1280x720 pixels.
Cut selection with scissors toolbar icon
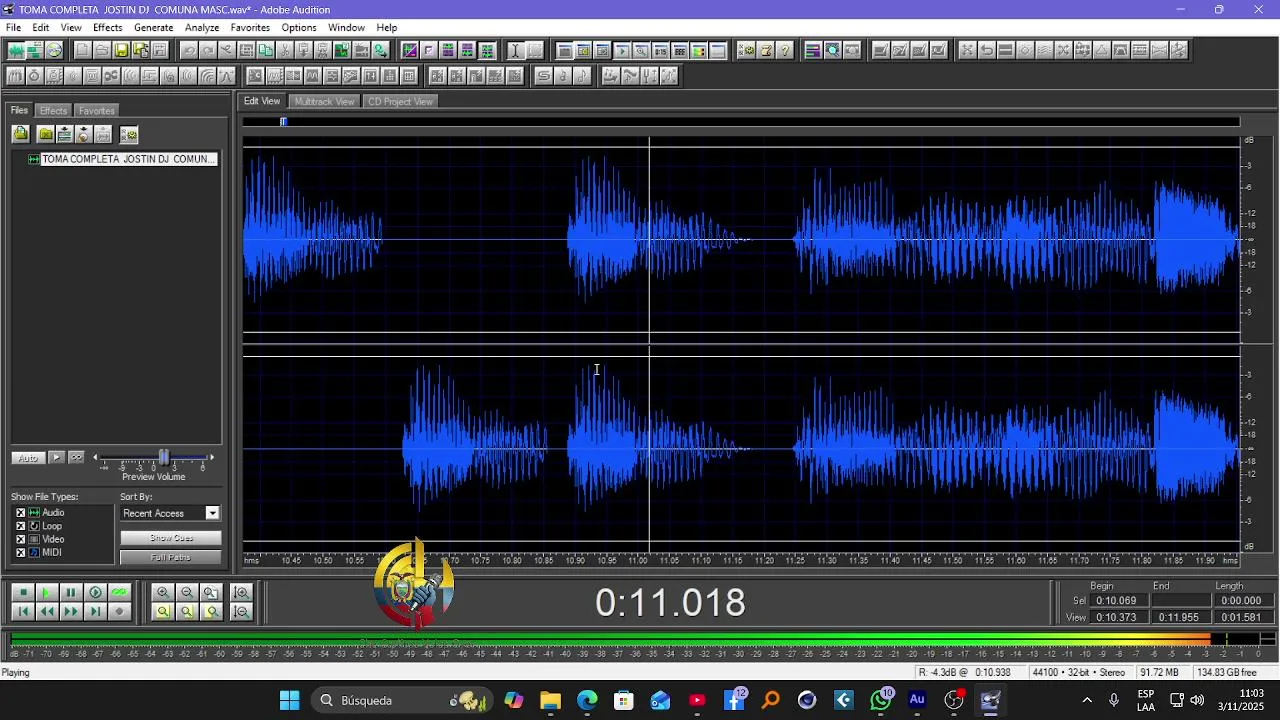click(285, 51)
